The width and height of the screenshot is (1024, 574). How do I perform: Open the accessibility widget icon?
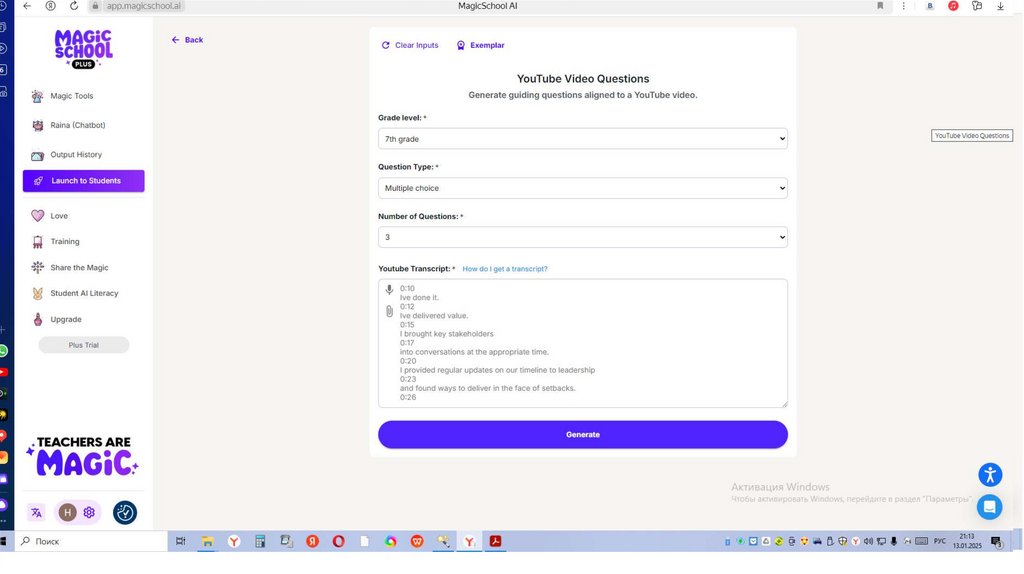(989, 475)
